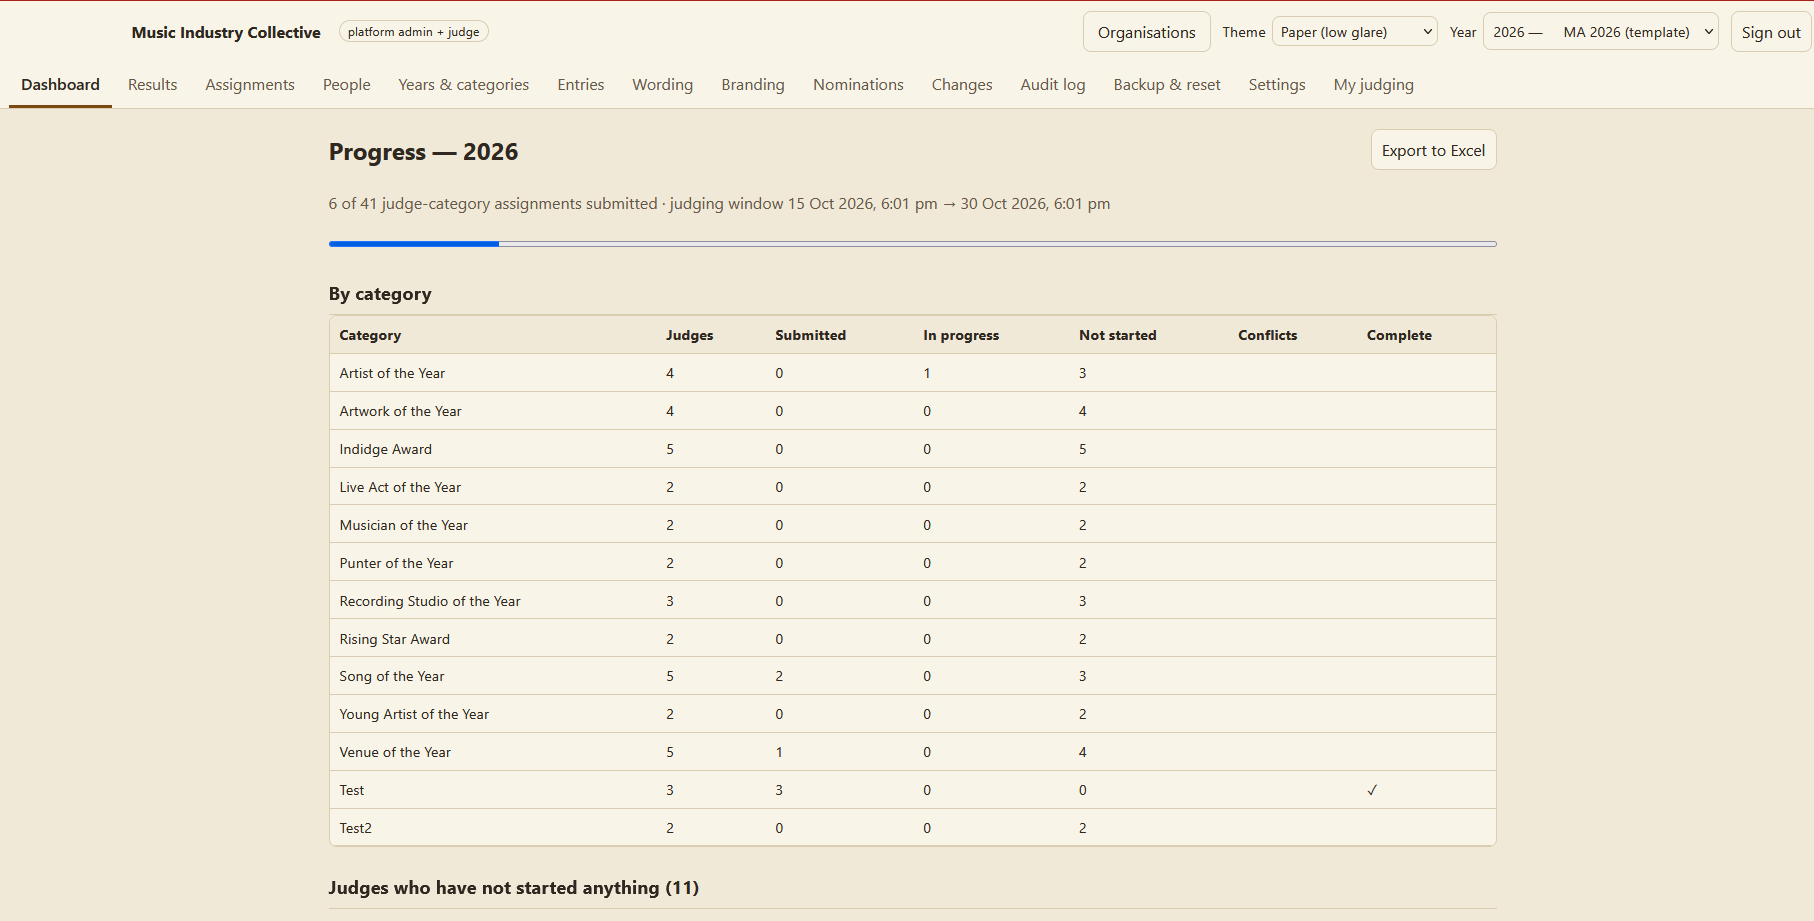Viewport: 1814px width, 921px height.
Task: Select Punter of the Year row
Action: pos(912,563)
